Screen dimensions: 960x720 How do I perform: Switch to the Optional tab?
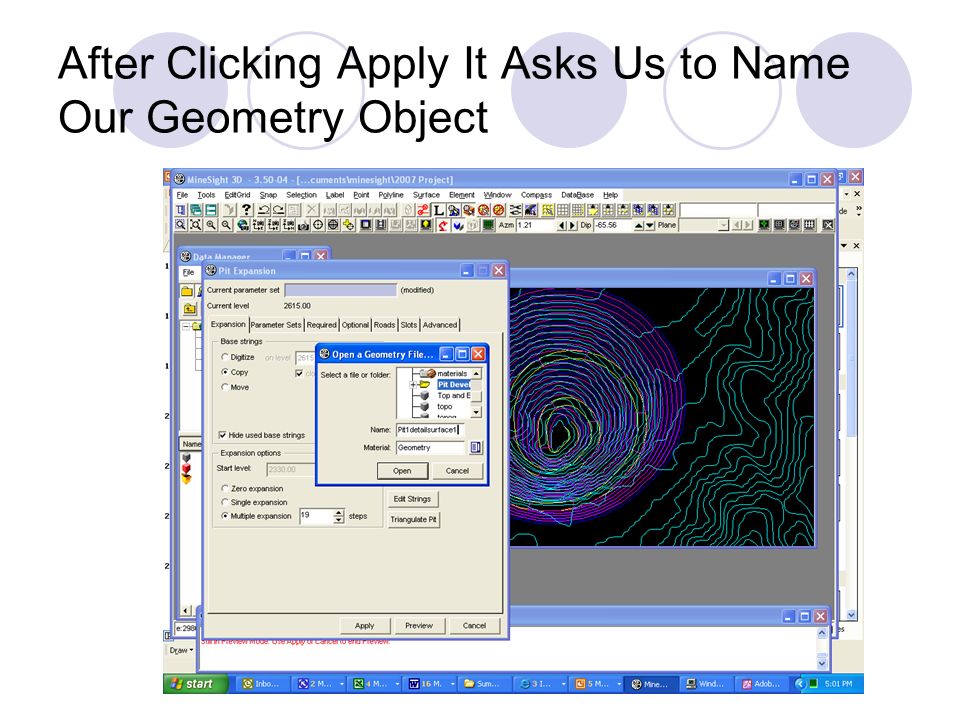point(355,325)
